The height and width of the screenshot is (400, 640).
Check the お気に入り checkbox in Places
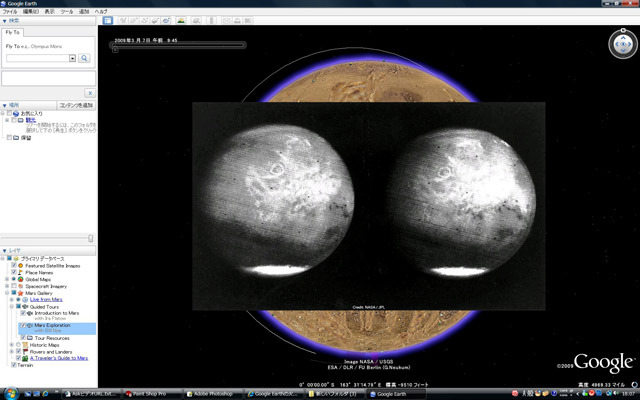(9, 113)
